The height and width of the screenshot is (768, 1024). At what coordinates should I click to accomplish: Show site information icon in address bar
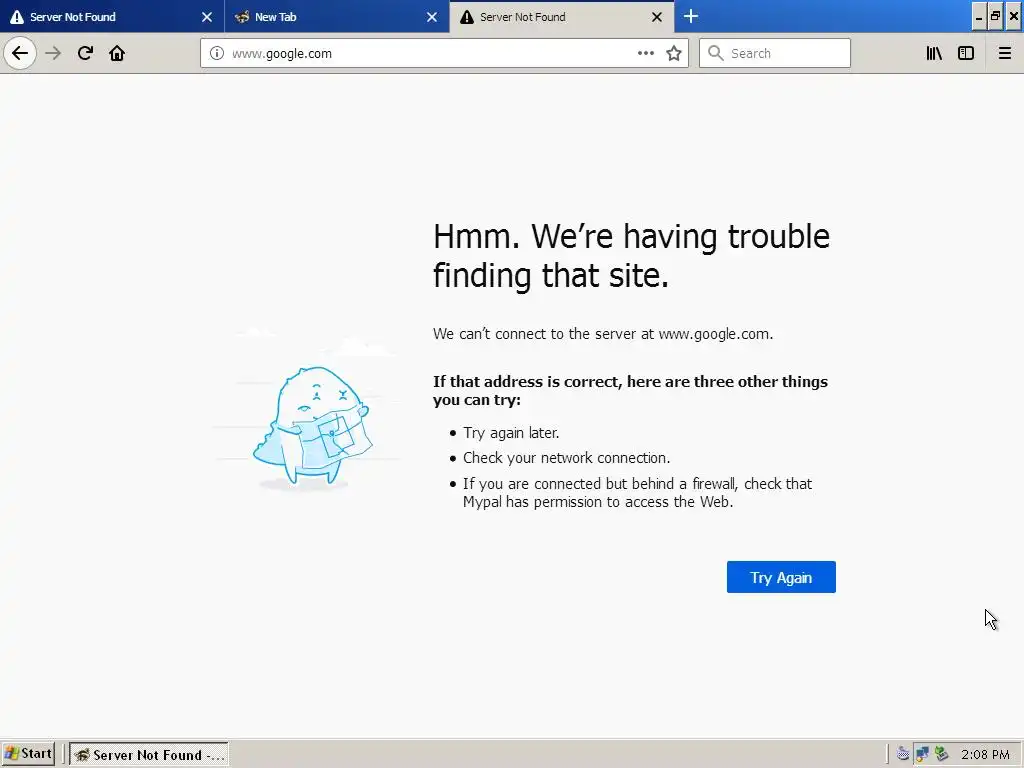(216, 54)
